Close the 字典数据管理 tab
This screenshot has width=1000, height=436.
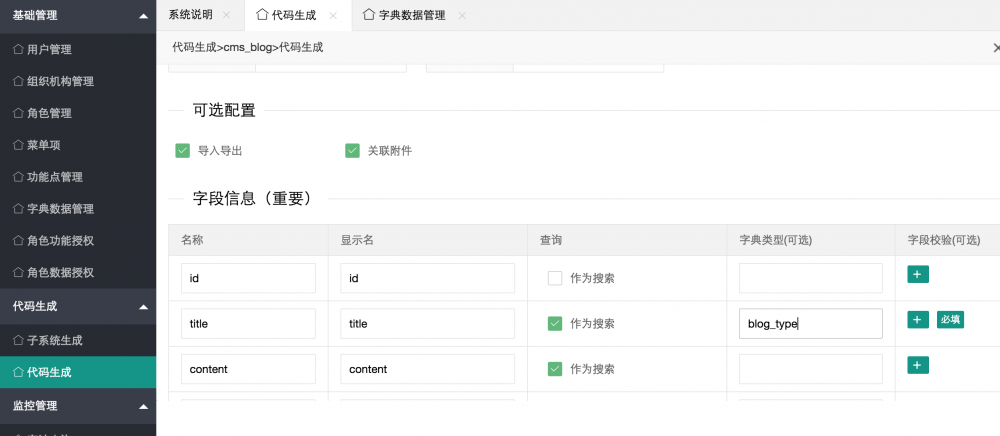461,15
